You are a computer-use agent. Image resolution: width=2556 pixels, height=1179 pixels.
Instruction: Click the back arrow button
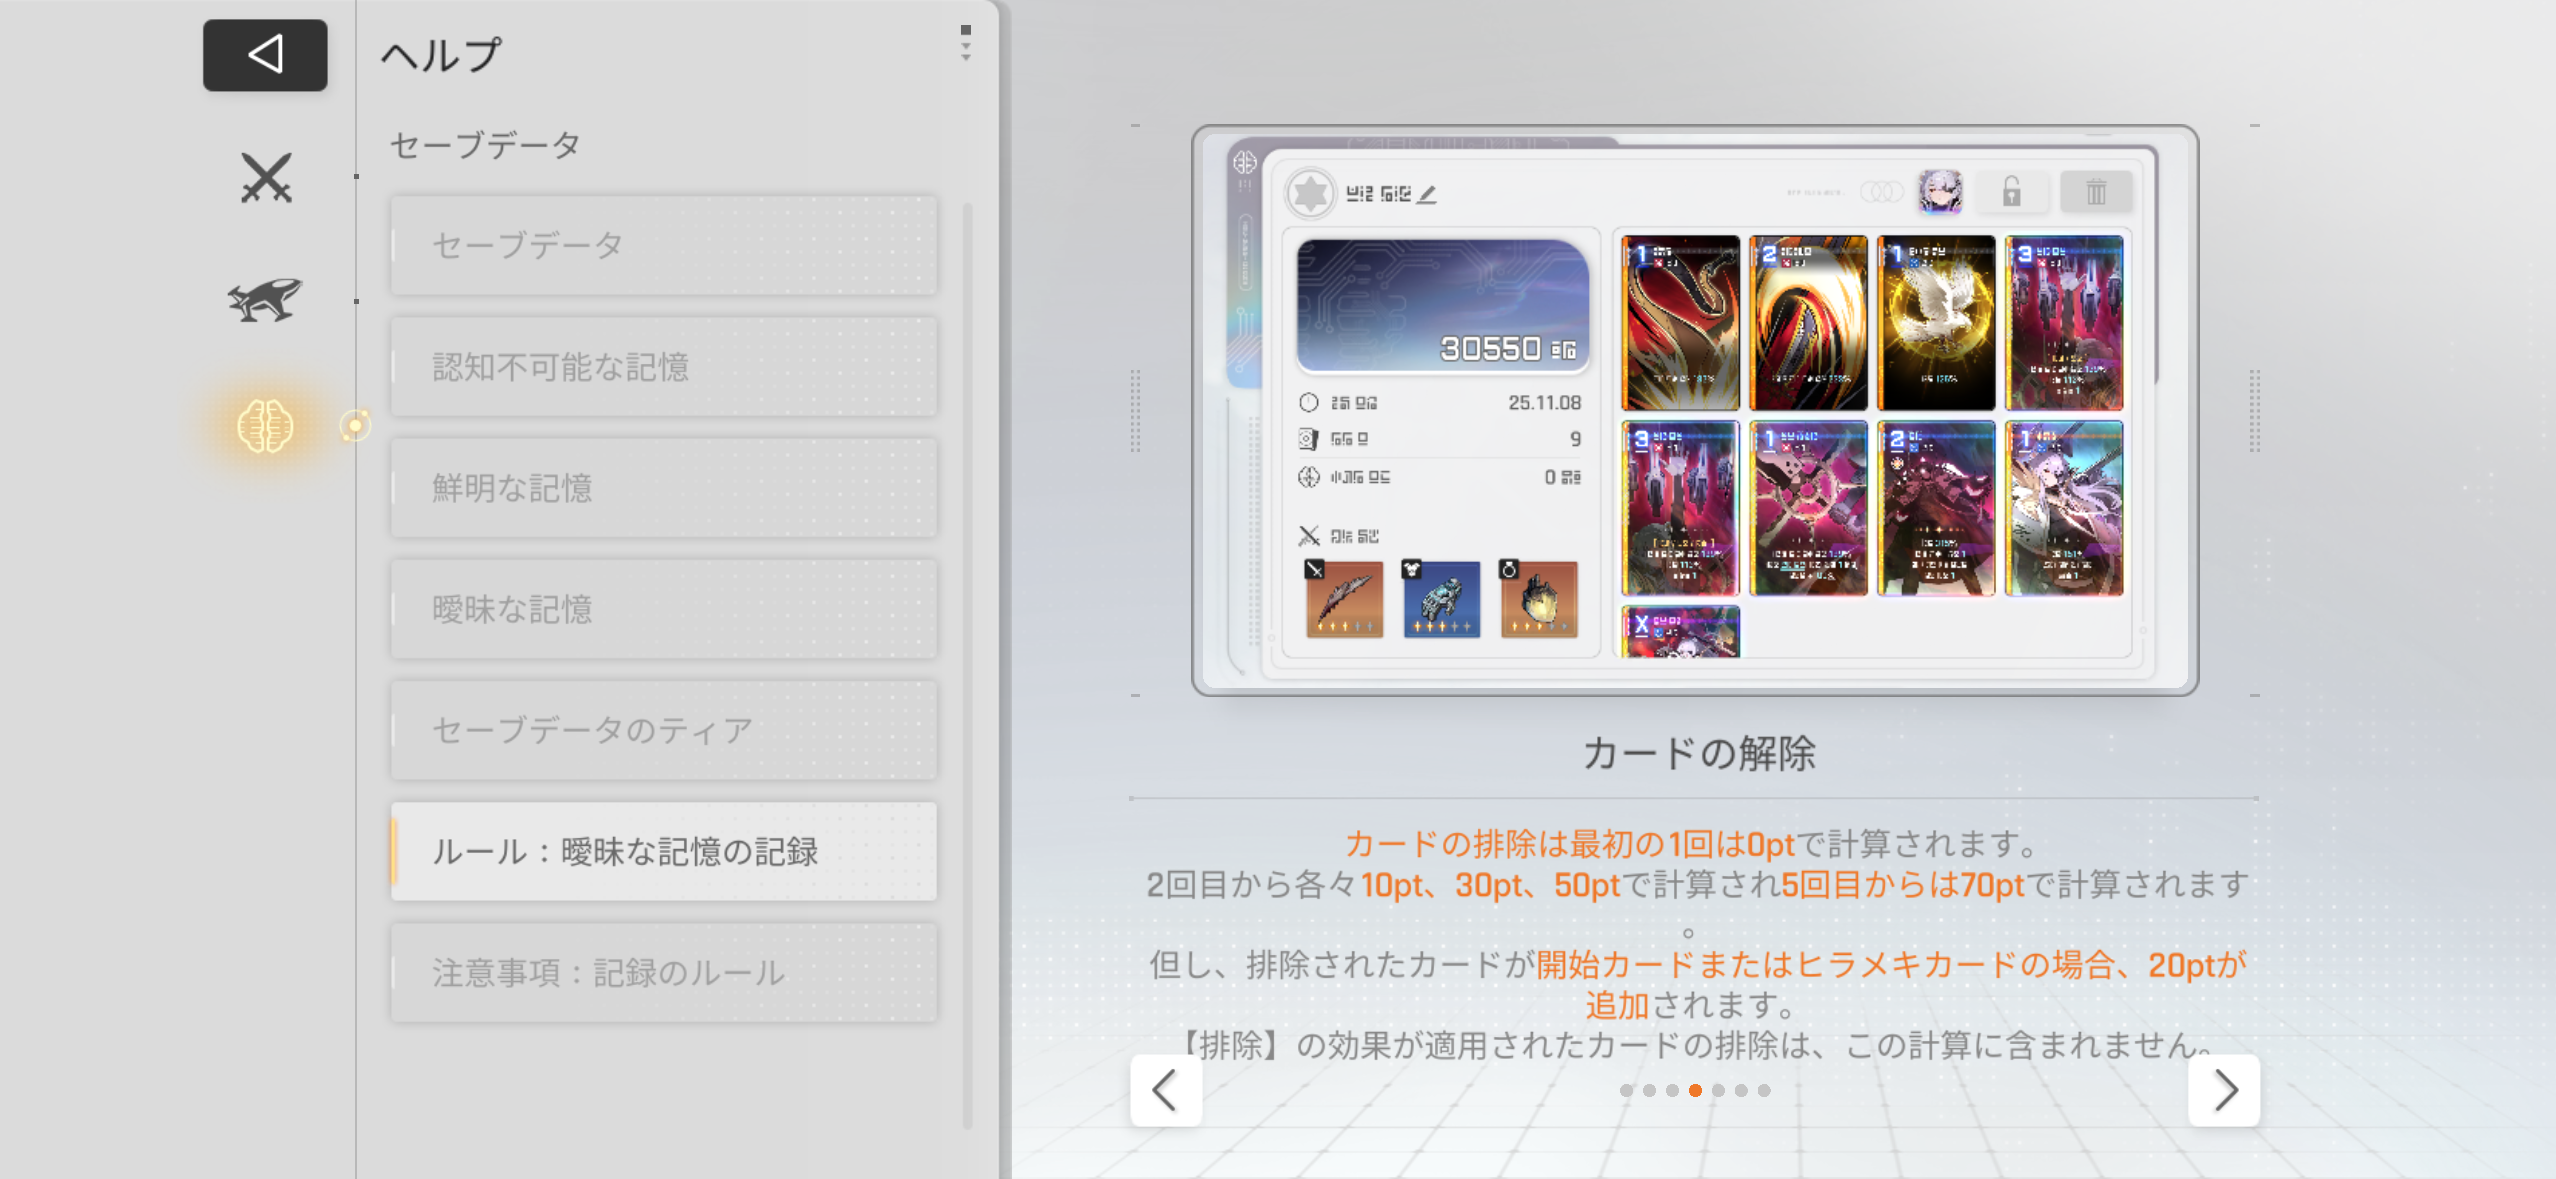coord(265,55)
